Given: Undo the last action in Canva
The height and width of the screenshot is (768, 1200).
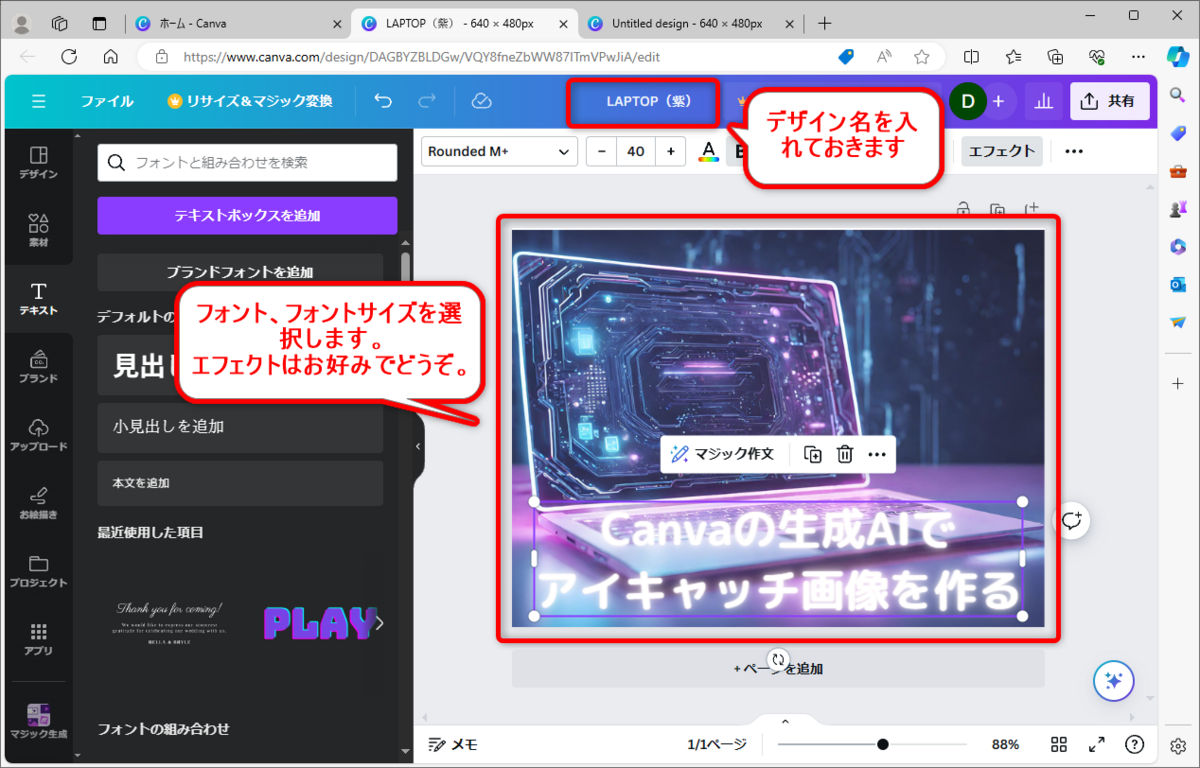Looking at the screenshot, I should pos(383,101).
